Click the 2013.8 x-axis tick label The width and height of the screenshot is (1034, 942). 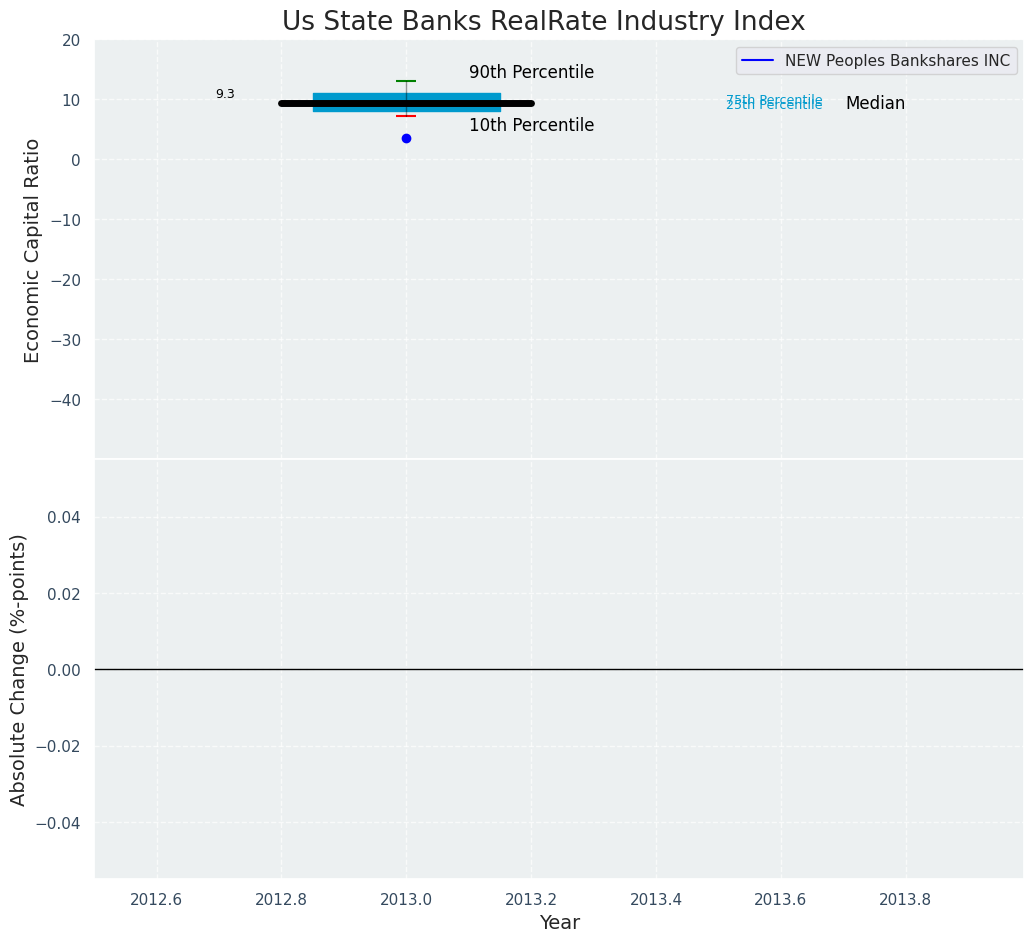(905, 899)
